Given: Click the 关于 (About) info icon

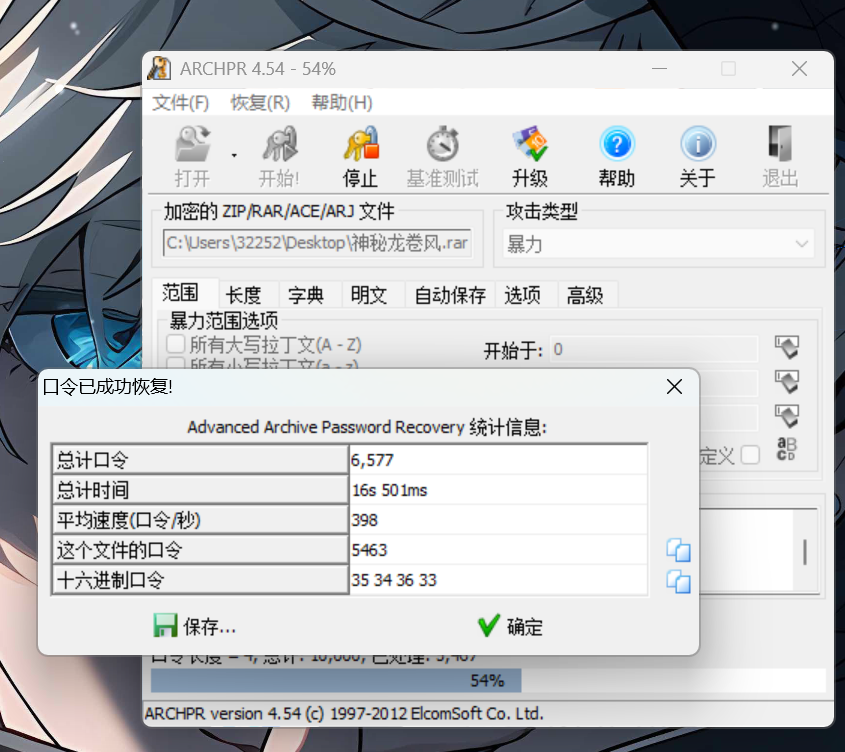Looking at the screenshot, I should 697,146.
